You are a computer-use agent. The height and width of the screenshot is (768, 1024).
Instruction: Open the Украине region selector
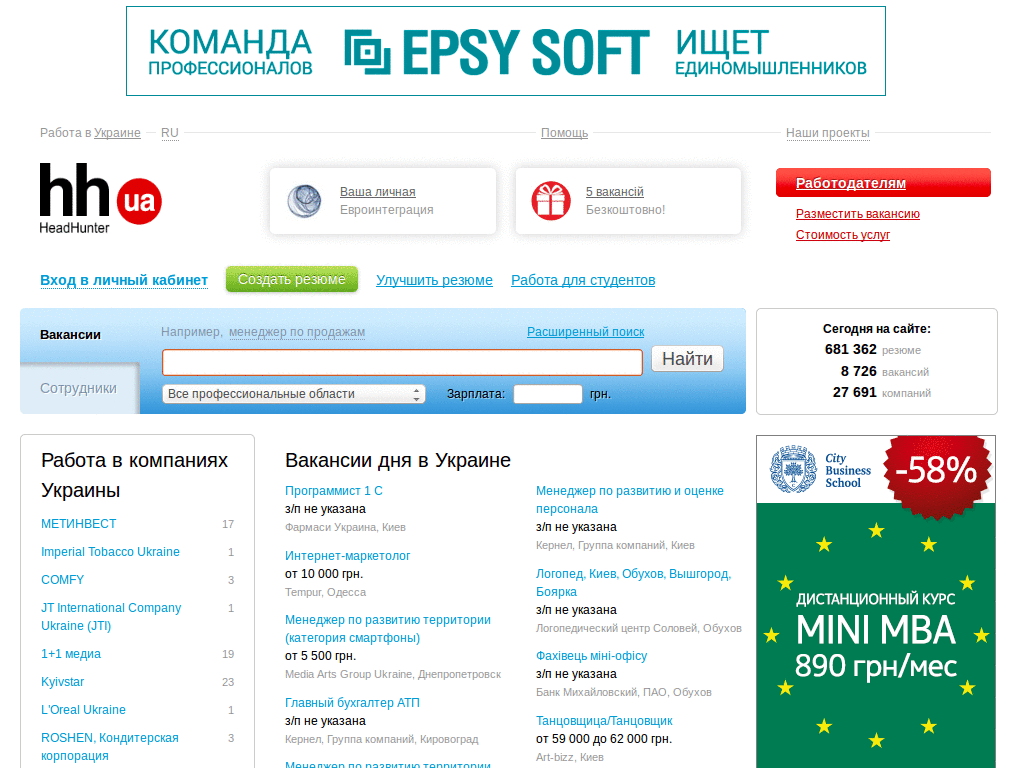pos(117,133)
